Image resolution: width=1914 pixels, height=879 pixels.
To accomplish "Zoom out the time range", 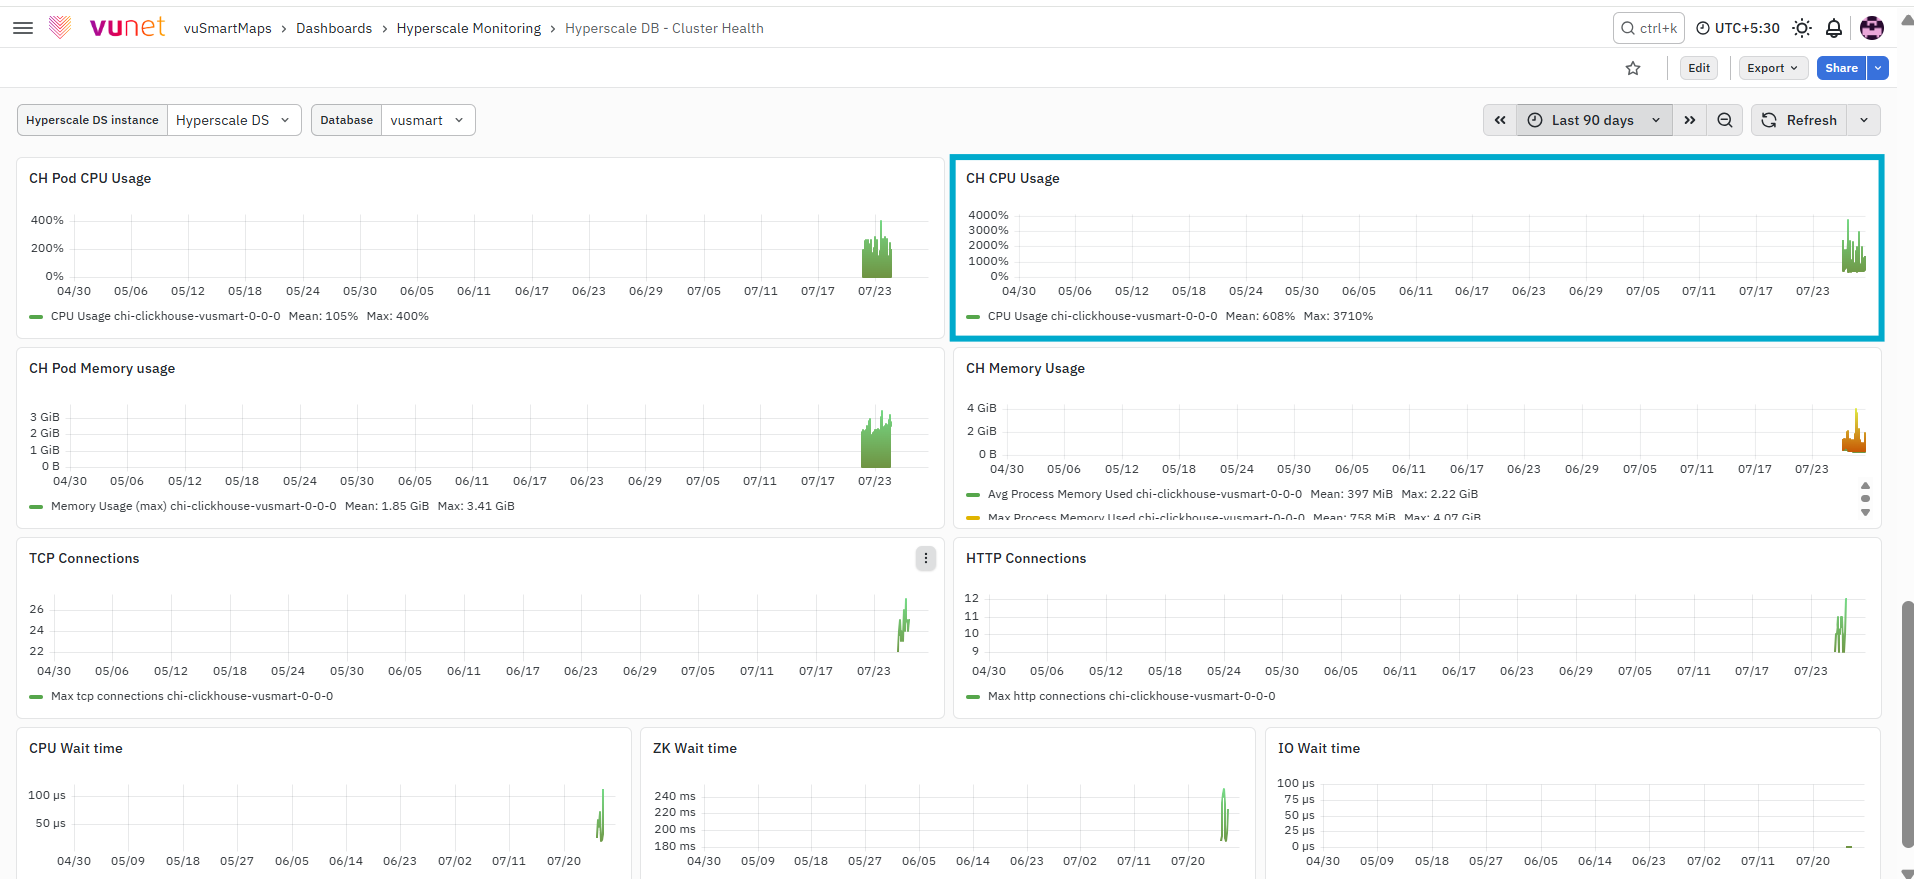I will click(x=1725, y=120).
